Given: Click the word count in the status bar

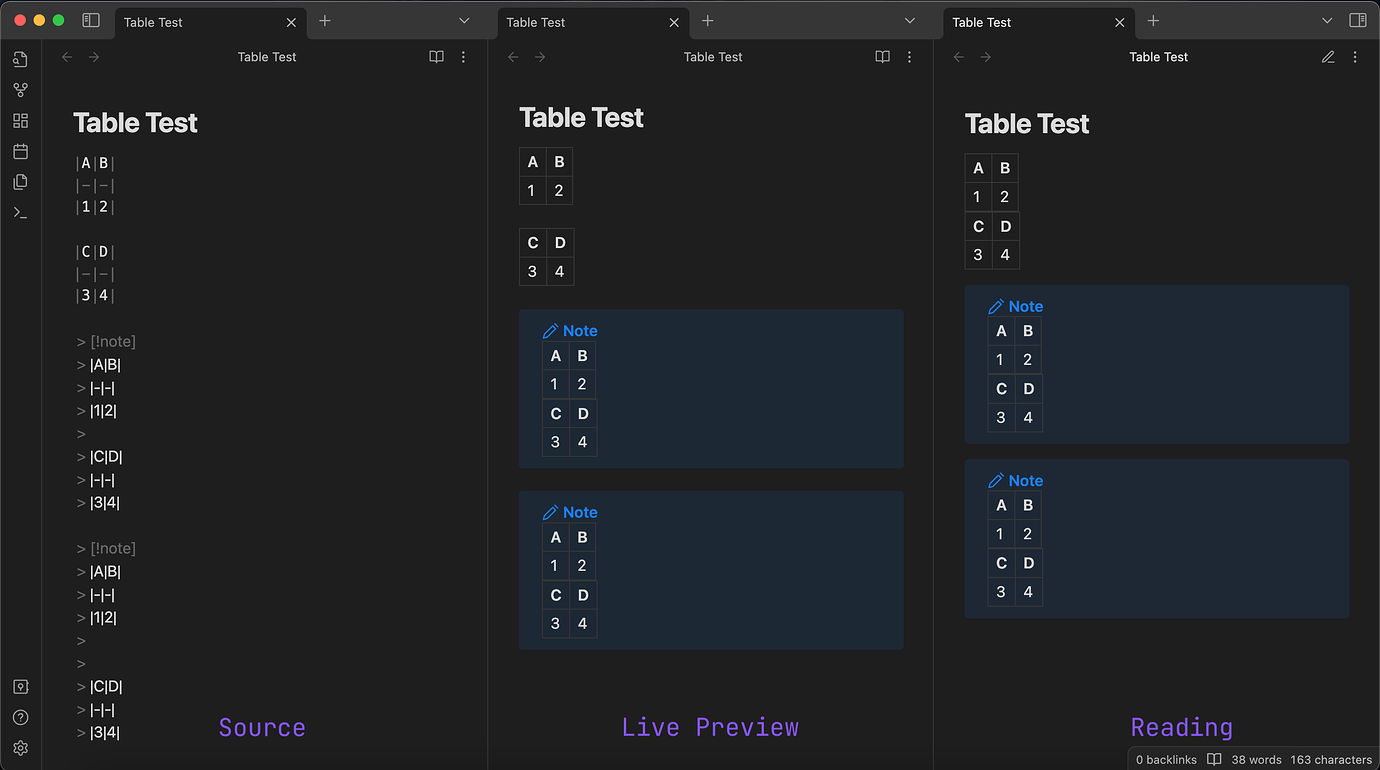Looking at the screenshot, I should (x=1256, y=760).
